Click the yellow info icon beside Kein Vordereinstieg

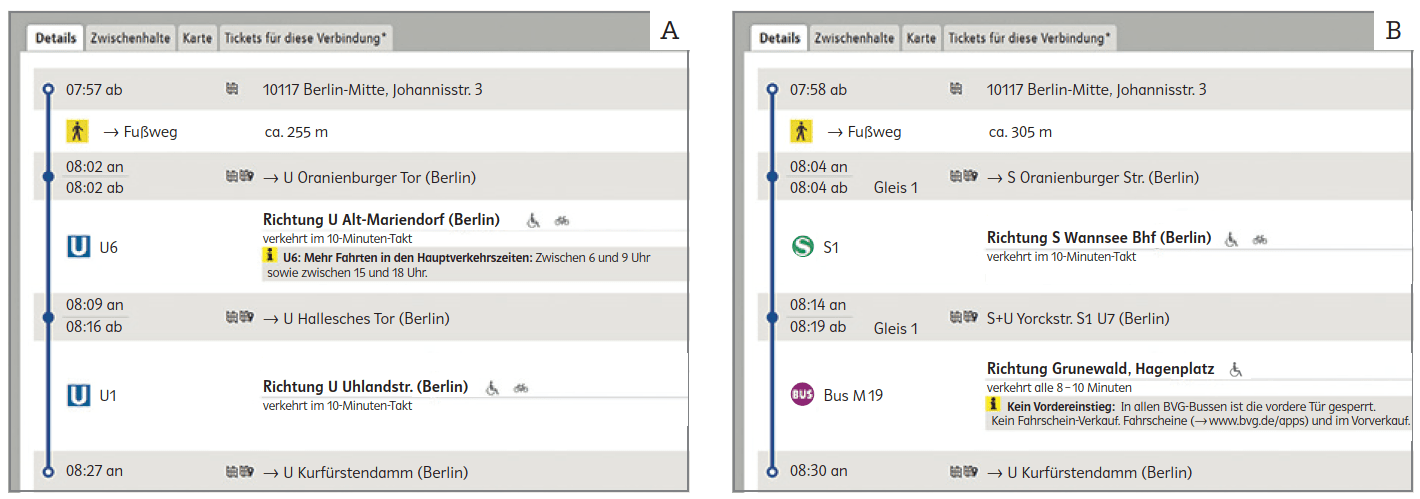(x=993, y=406)
